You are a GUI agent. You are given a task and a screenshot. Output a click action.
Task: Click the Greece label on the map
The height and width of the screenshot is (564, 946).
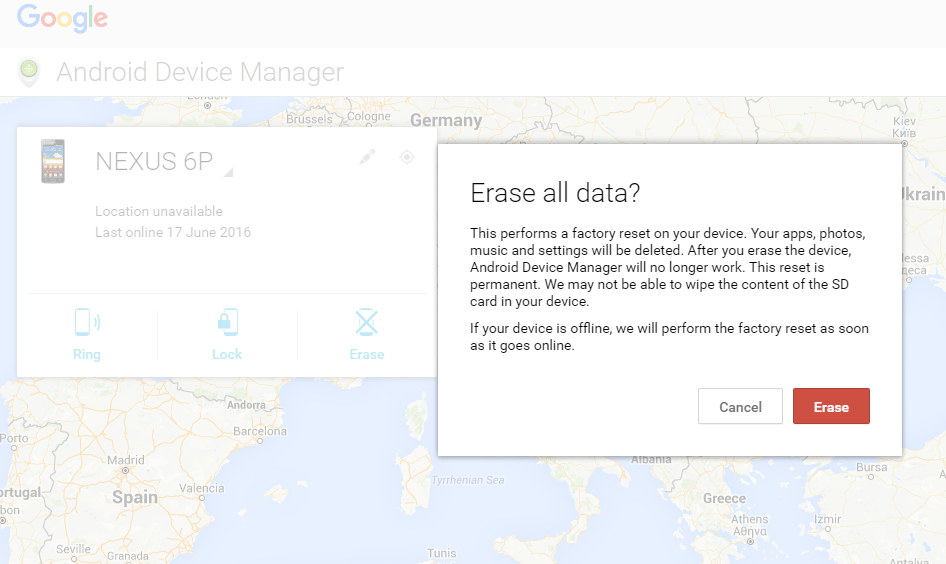[724, 498]
